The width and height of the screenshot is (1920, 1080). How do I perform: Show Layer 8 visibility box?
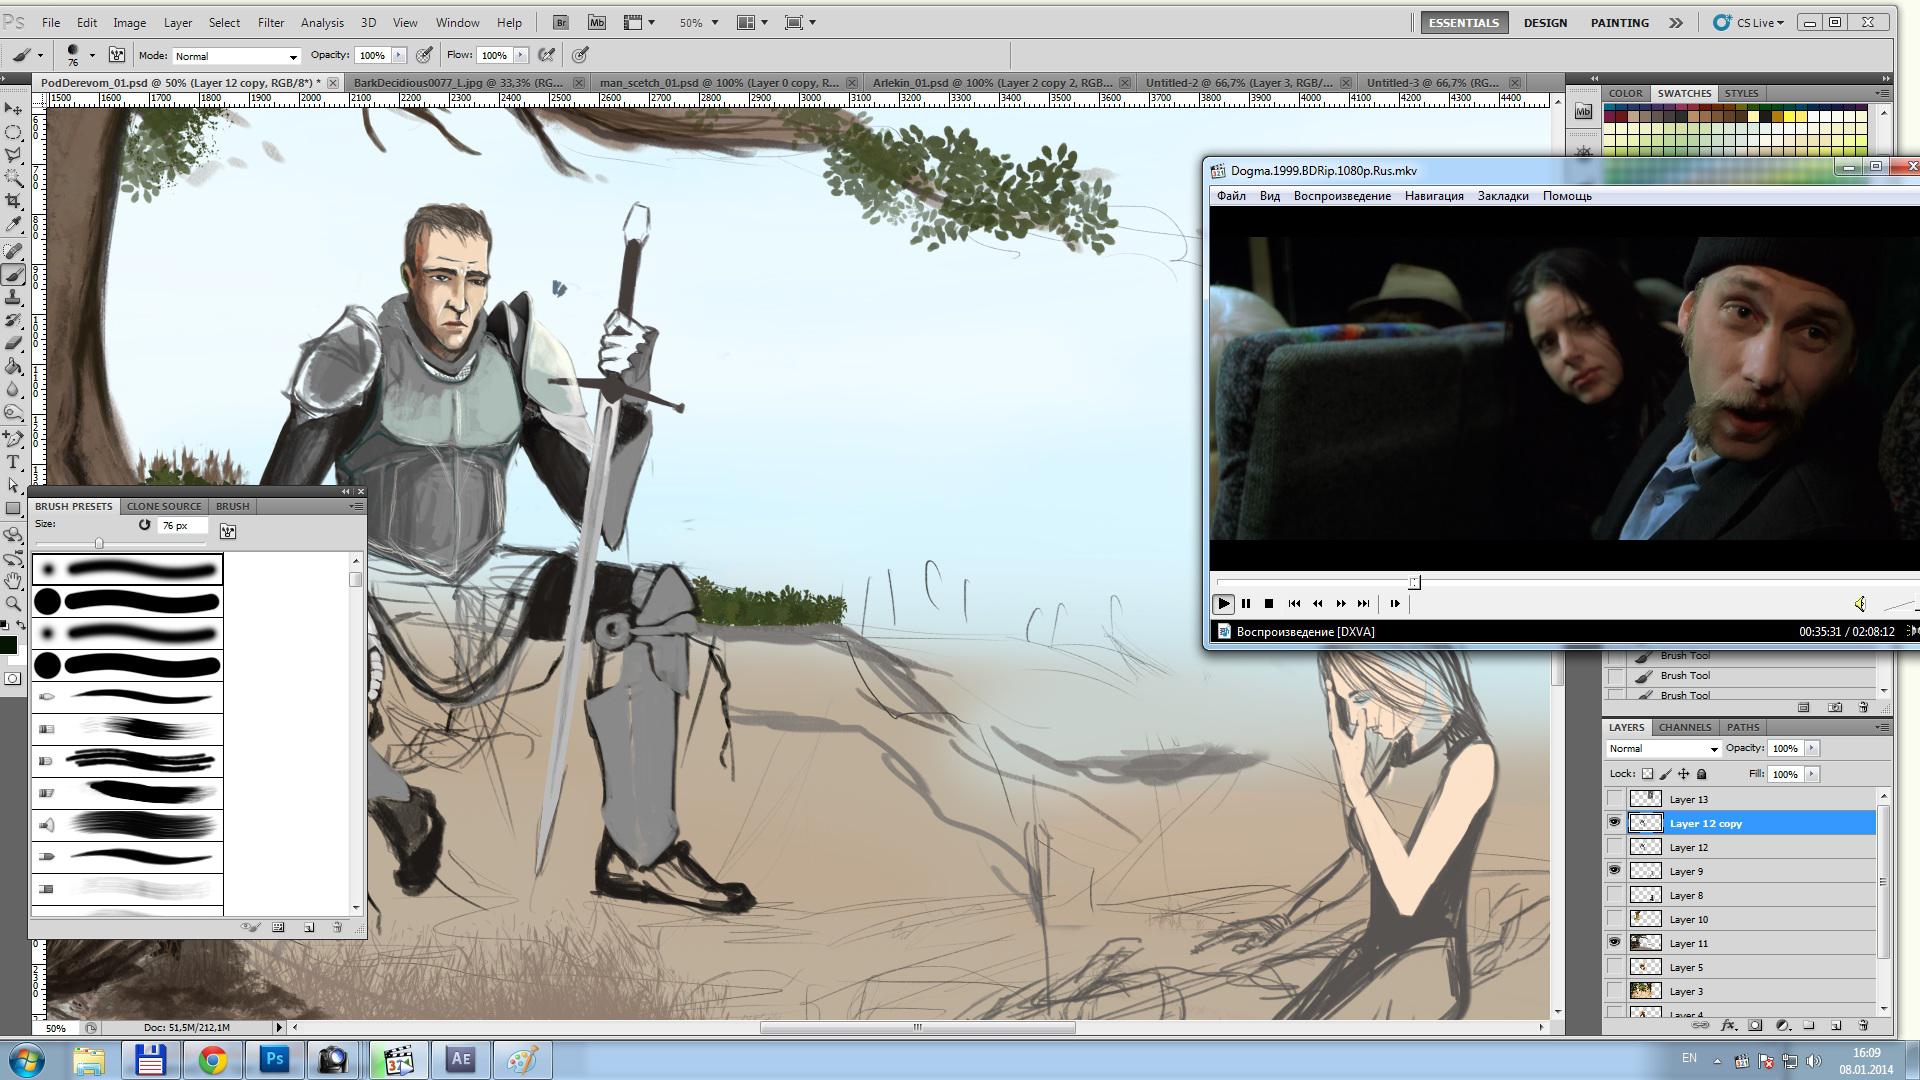[x=1614, y=895]
